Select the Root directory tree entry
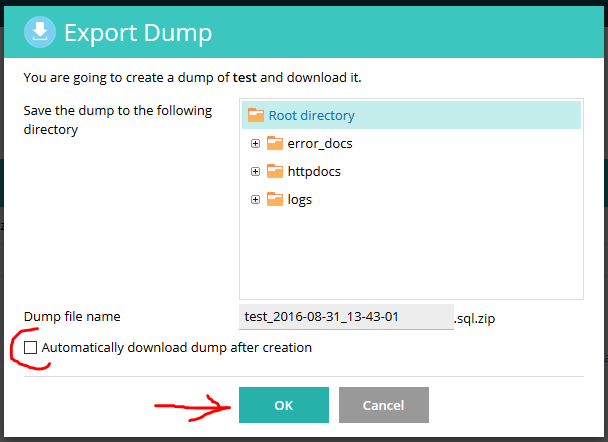608x442 pixels. [x=311, y=115]
